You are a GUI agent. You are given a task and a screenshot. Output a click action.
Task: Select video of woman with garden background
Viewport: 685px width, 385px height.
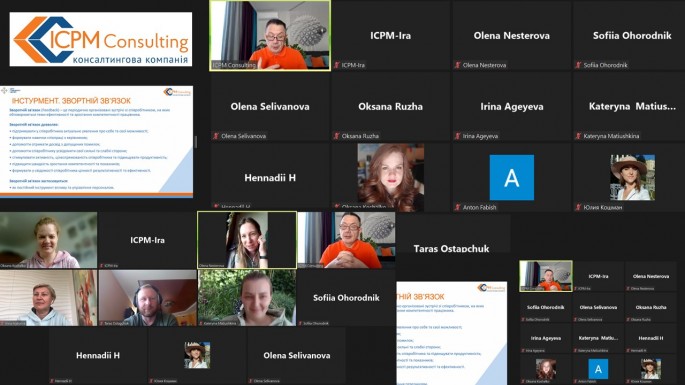coord(247,298)
